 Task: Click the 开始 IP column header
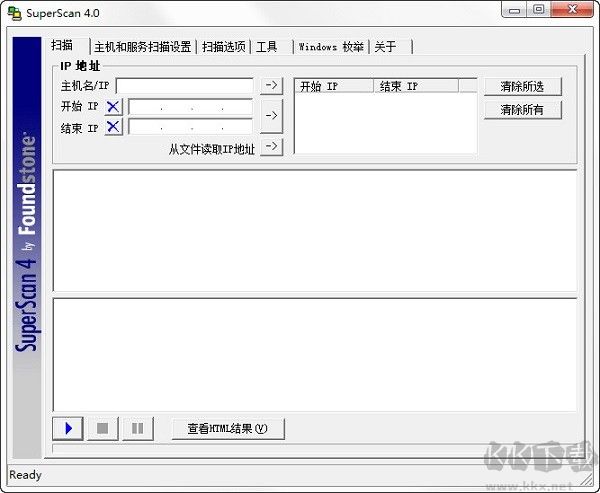click(x=334, y=86)
